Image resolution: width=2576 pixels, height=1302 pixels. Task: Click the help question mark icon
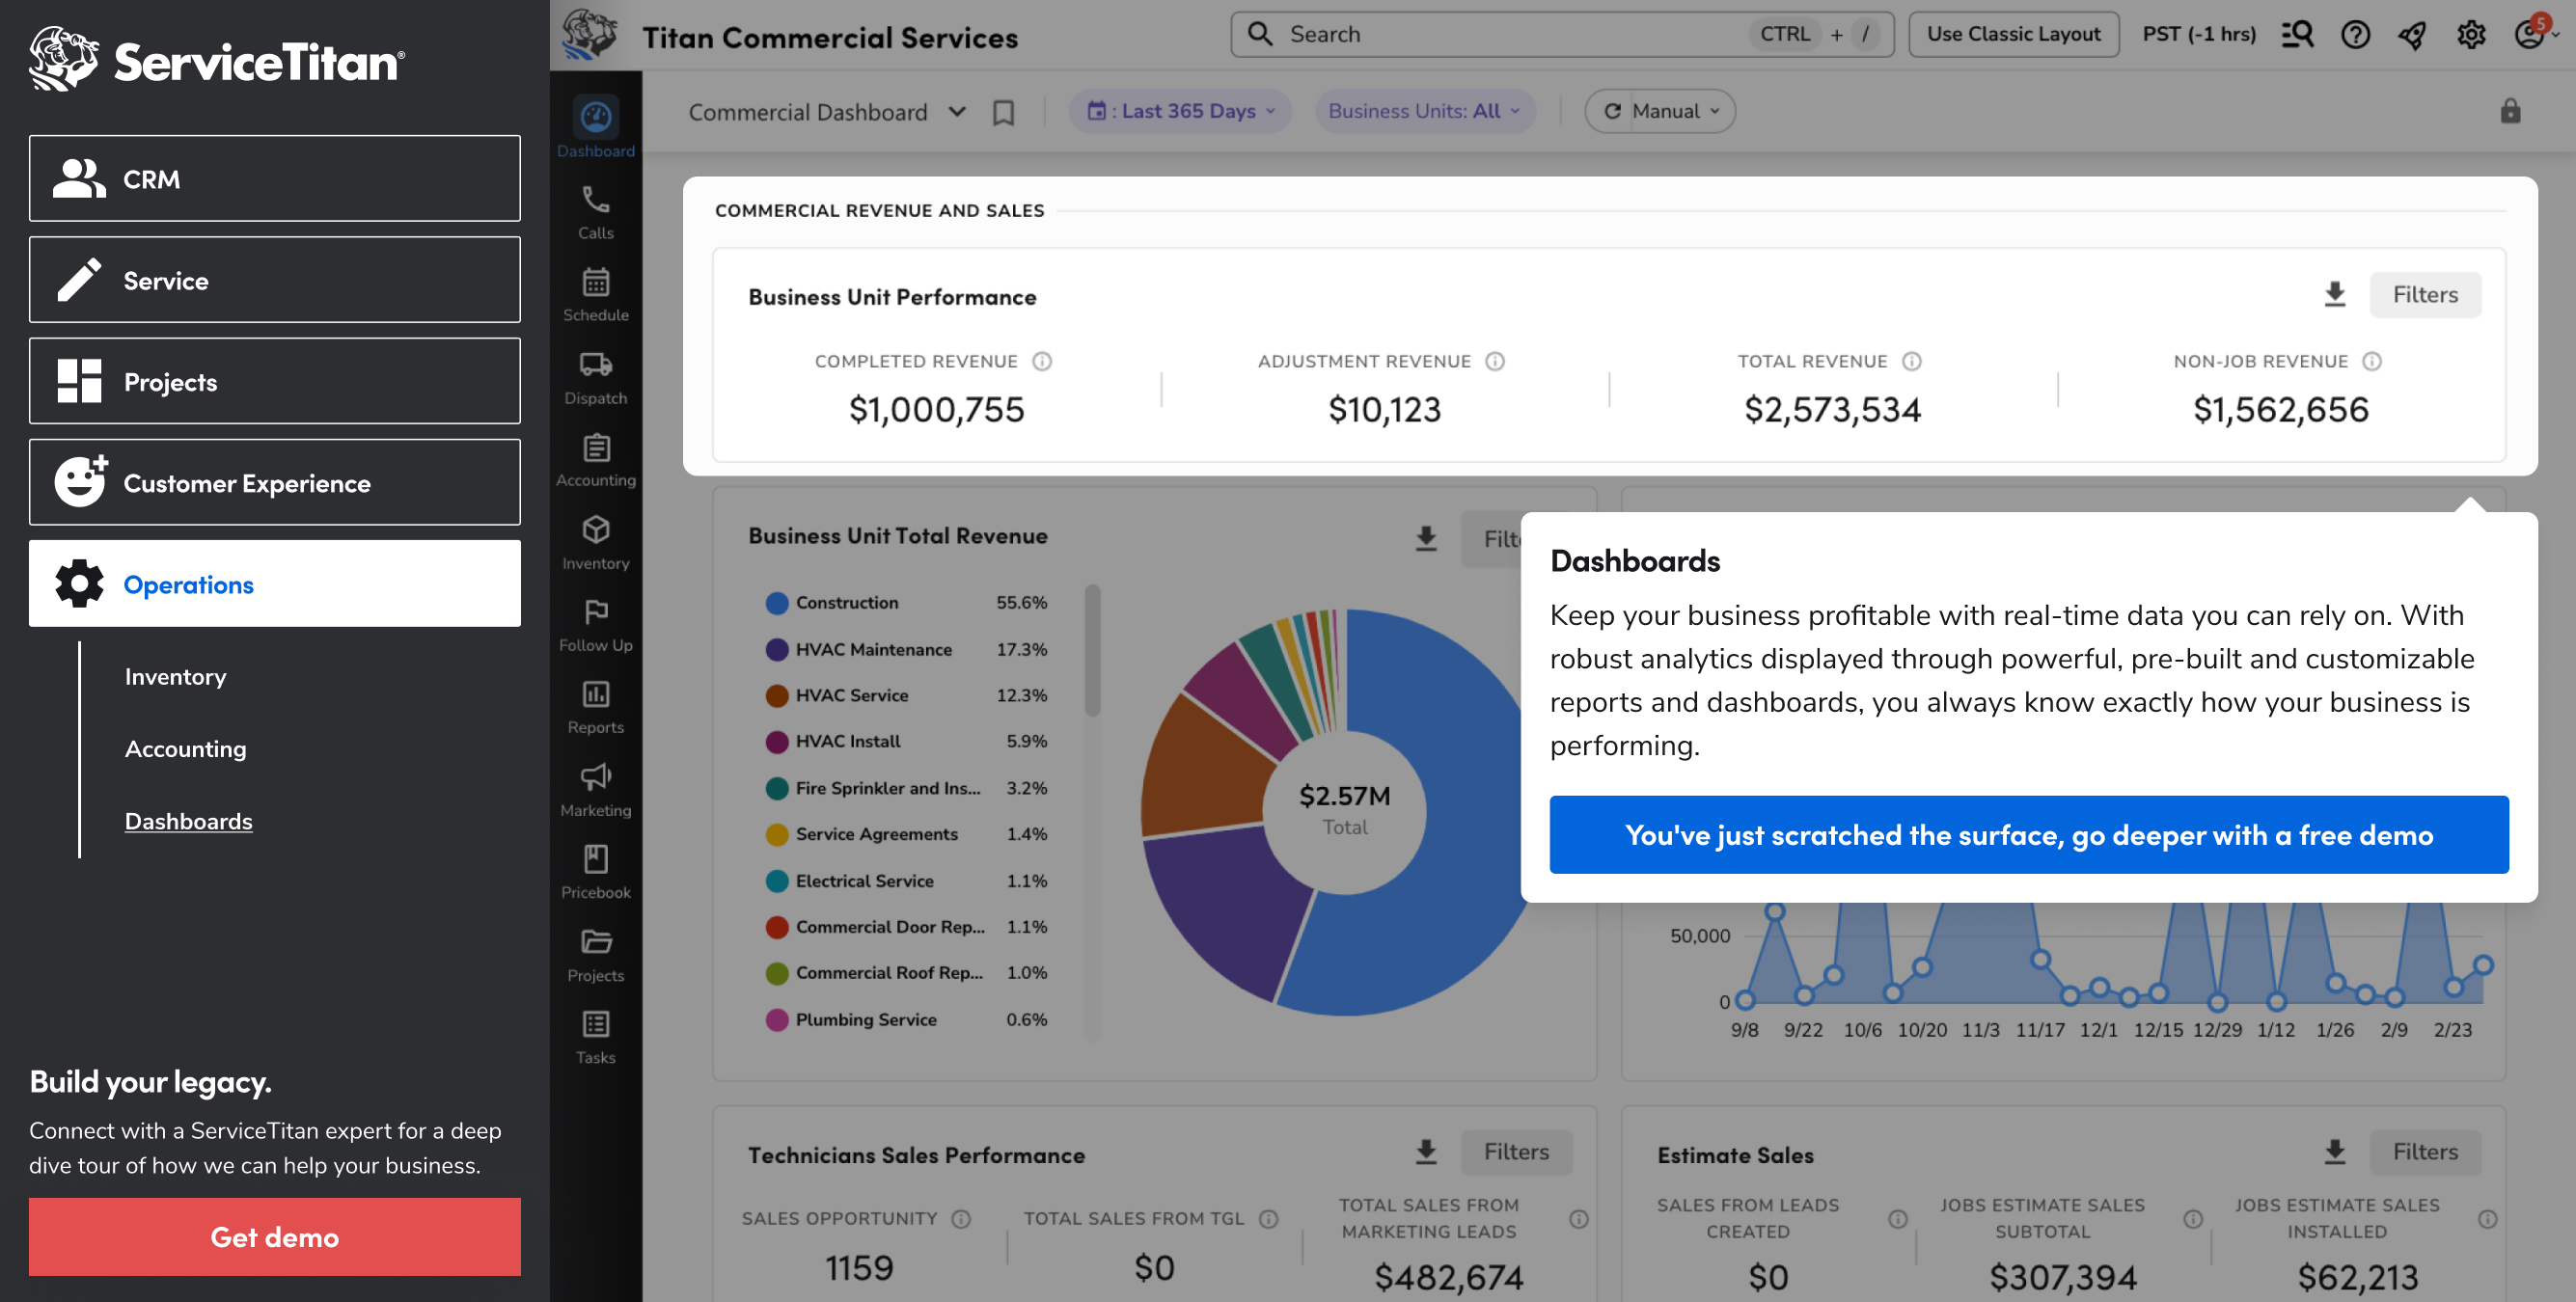coord(2355,35)
